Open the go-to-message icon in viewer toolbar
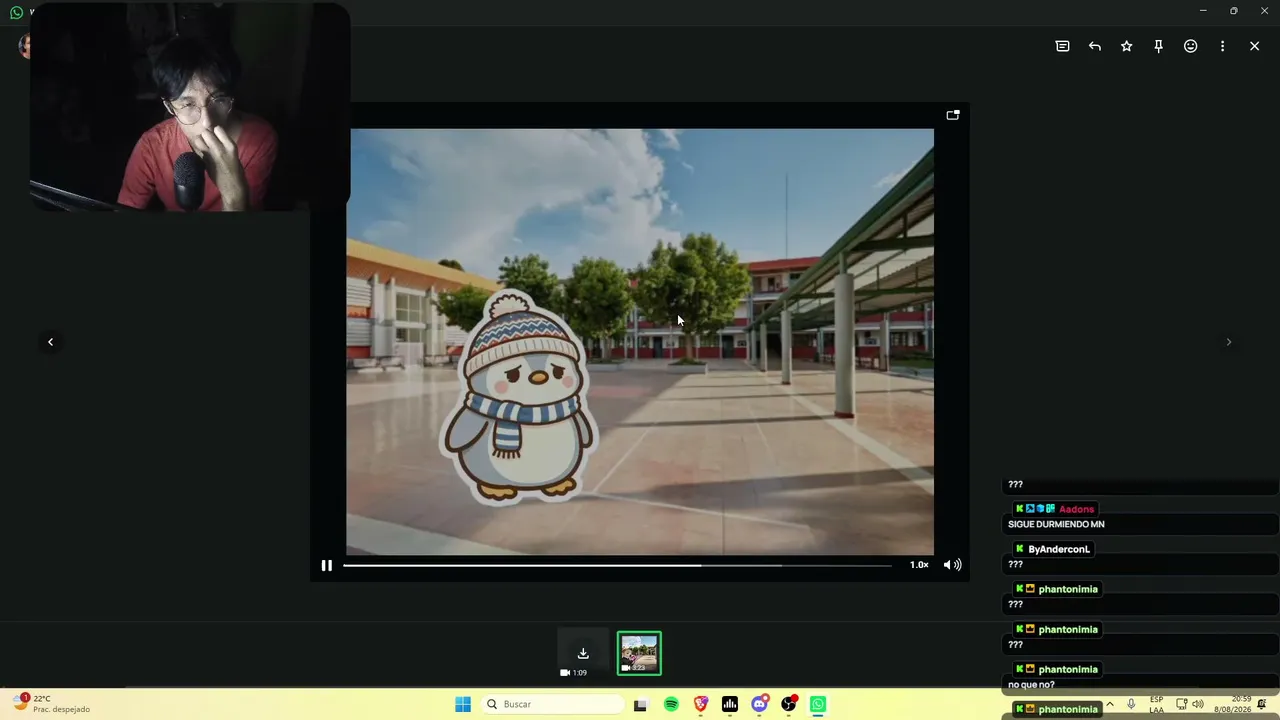This screenshot has height=720, width=1280. point(1062,46)
